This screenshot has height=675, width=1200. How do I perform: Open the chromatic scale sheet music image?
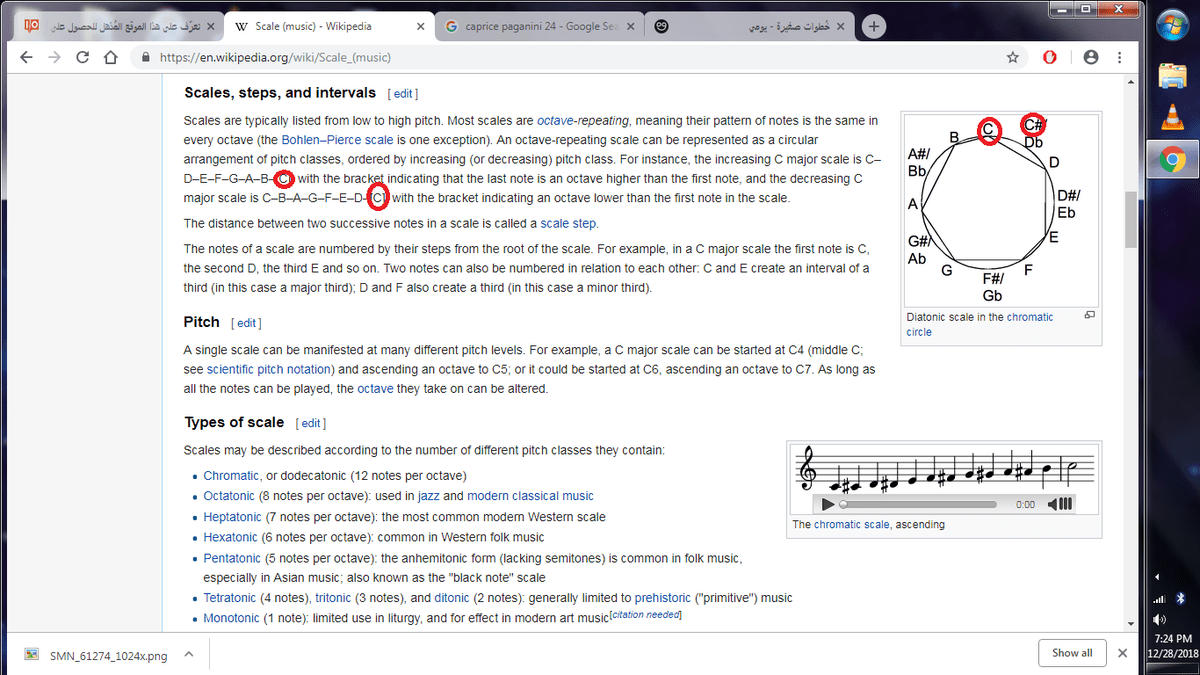[x=945, y=468]
